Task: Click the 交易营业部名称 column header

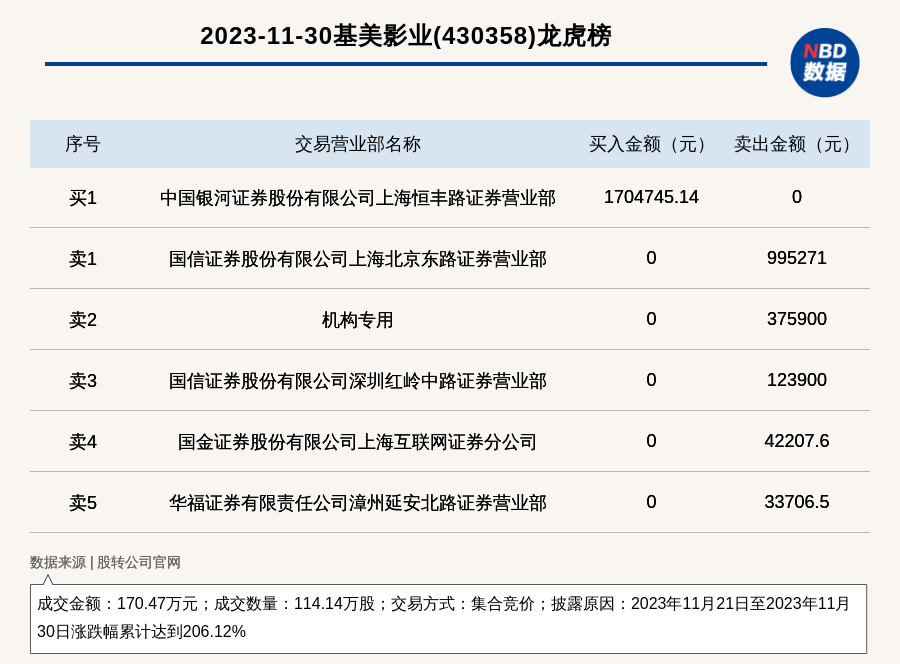Action: pyautogui.click(x=358, y=144)
